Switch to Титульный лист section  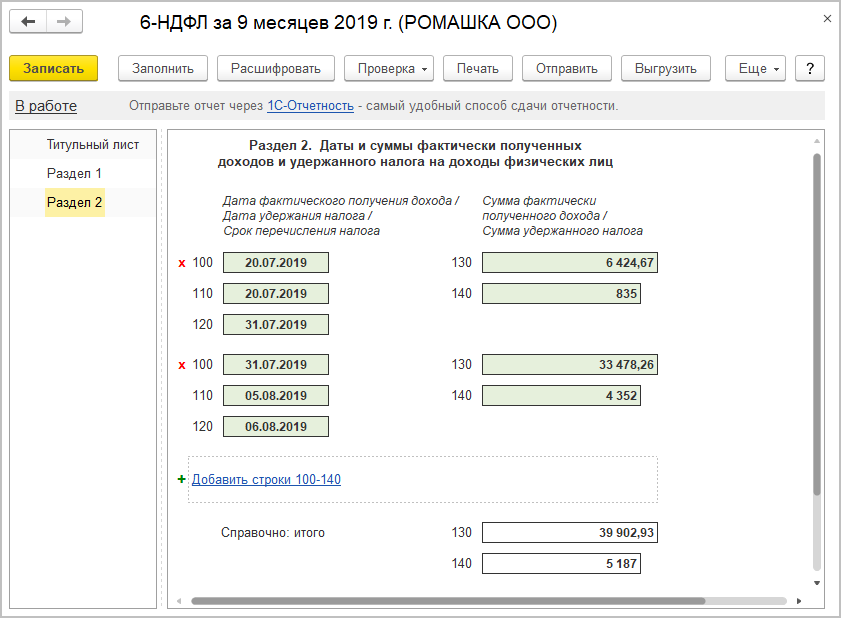coord(93,145)
